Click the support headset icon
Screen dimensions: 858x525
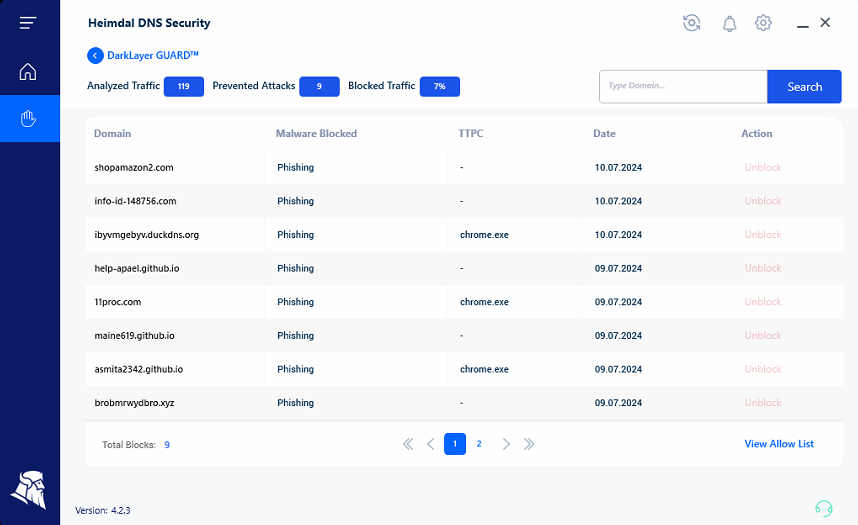[x=824, y=509]
